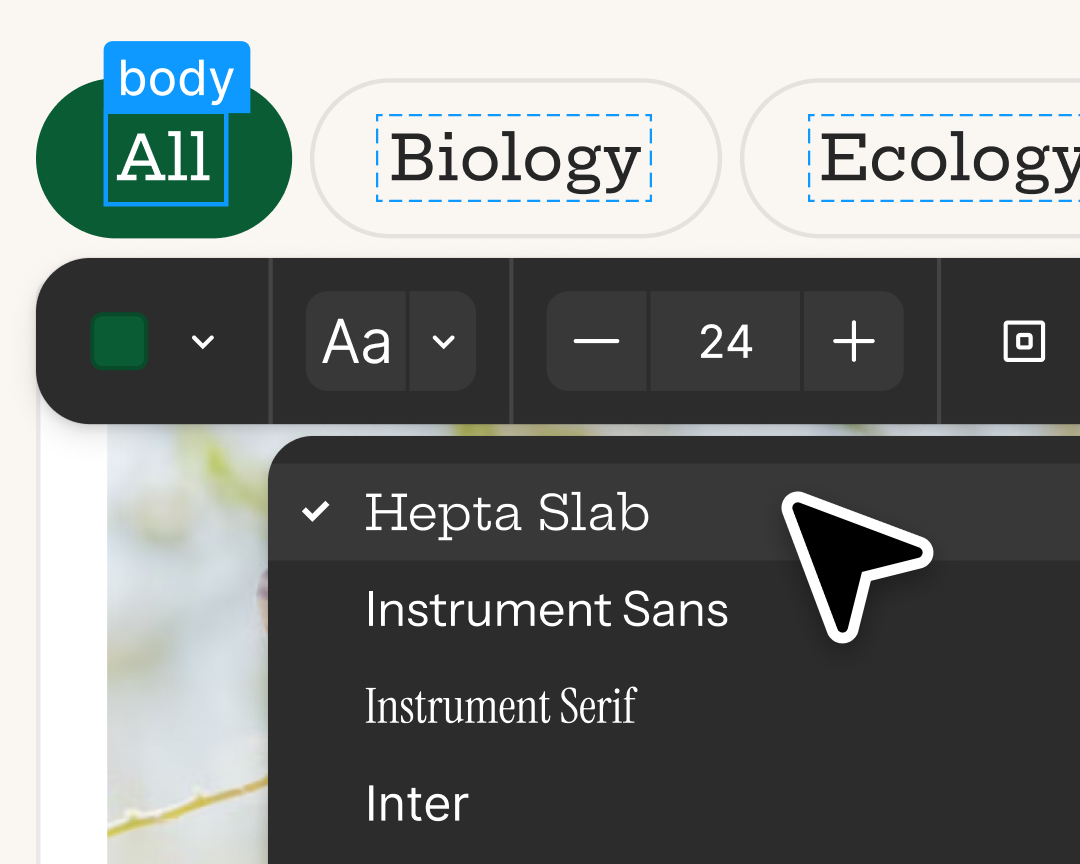Select the Instrument Sans font
Viewport: 1080px width, 864px height.
pyautogui.click(x=547, y=608)
